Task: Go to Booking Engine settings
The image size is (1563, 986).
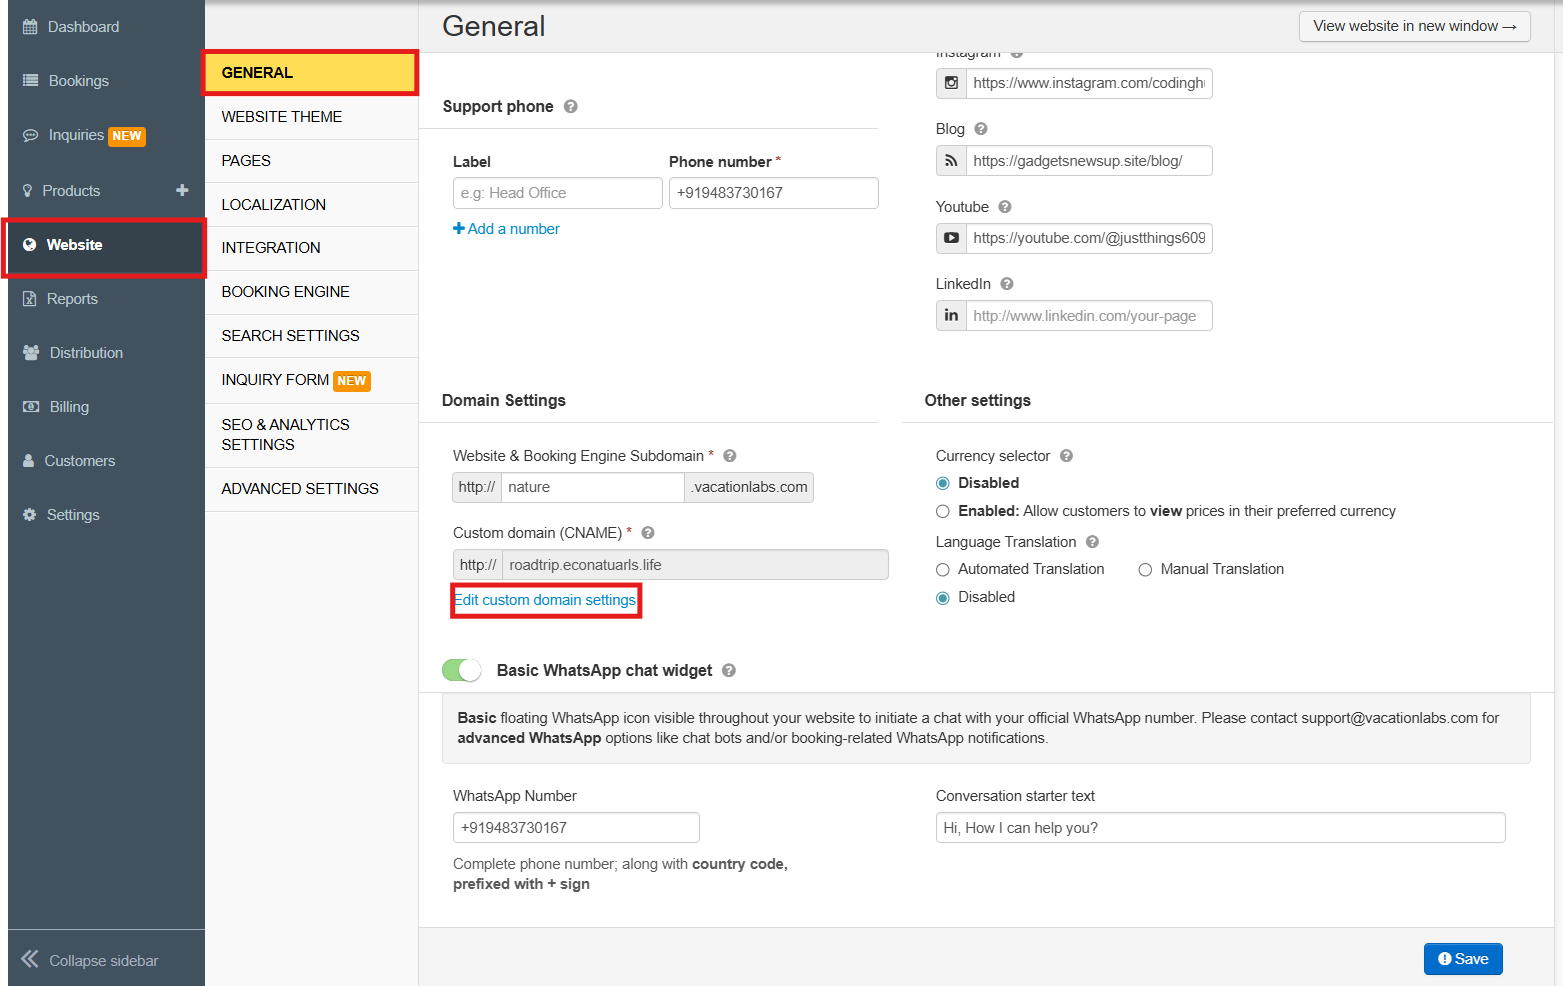Action: coord(286,292)
